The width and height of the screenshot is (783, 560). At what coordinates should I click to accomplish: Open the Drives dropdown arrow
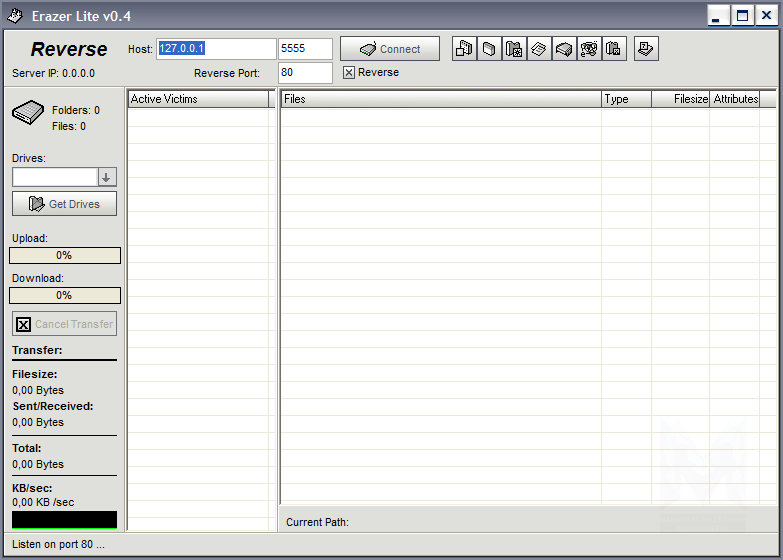107,177
